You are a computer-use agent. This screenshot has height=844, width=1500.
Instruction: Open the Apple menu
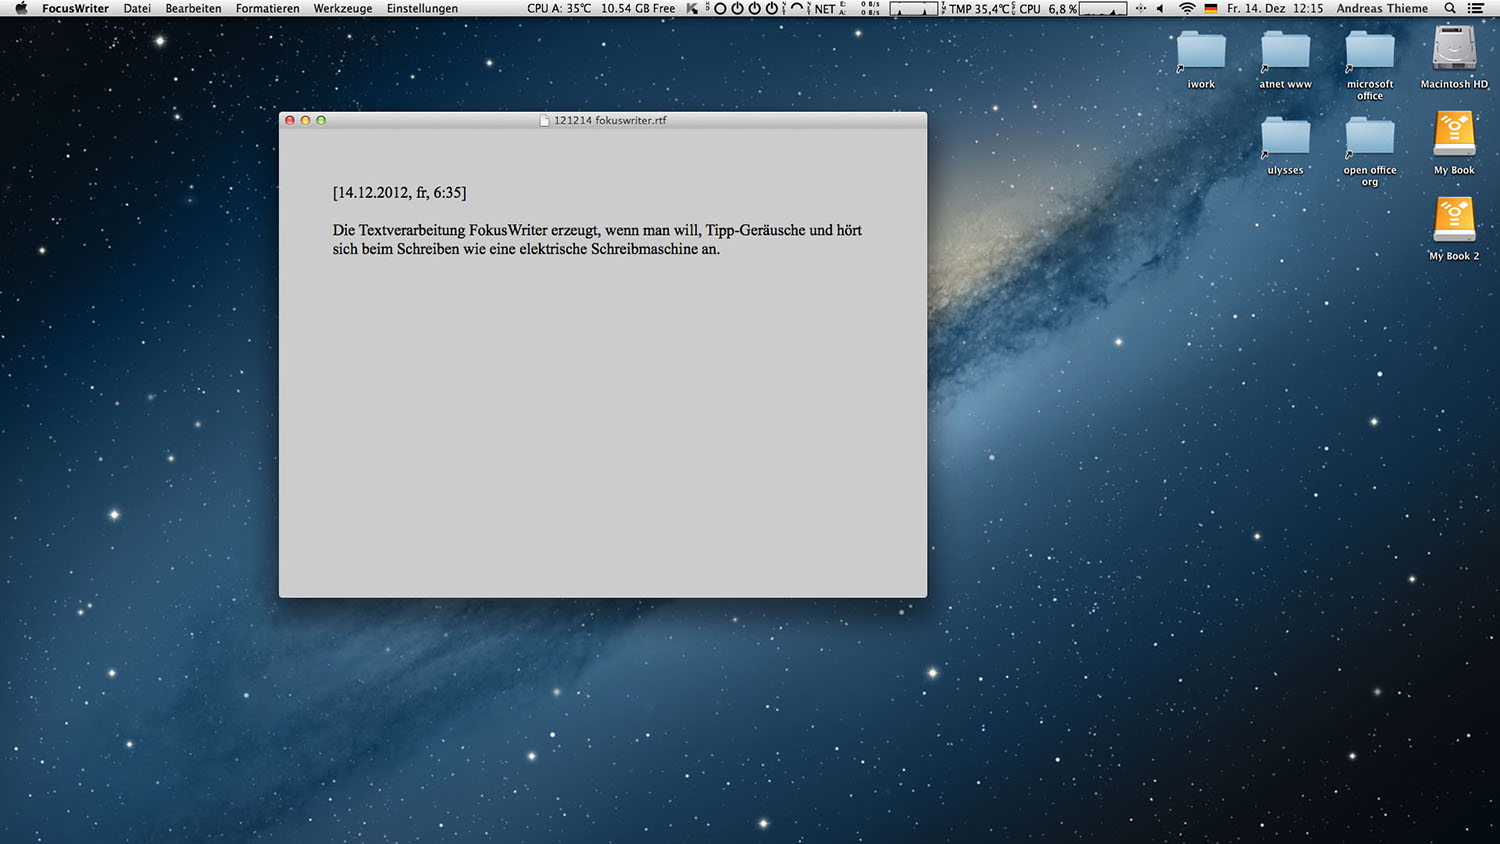tap(21, 8)
